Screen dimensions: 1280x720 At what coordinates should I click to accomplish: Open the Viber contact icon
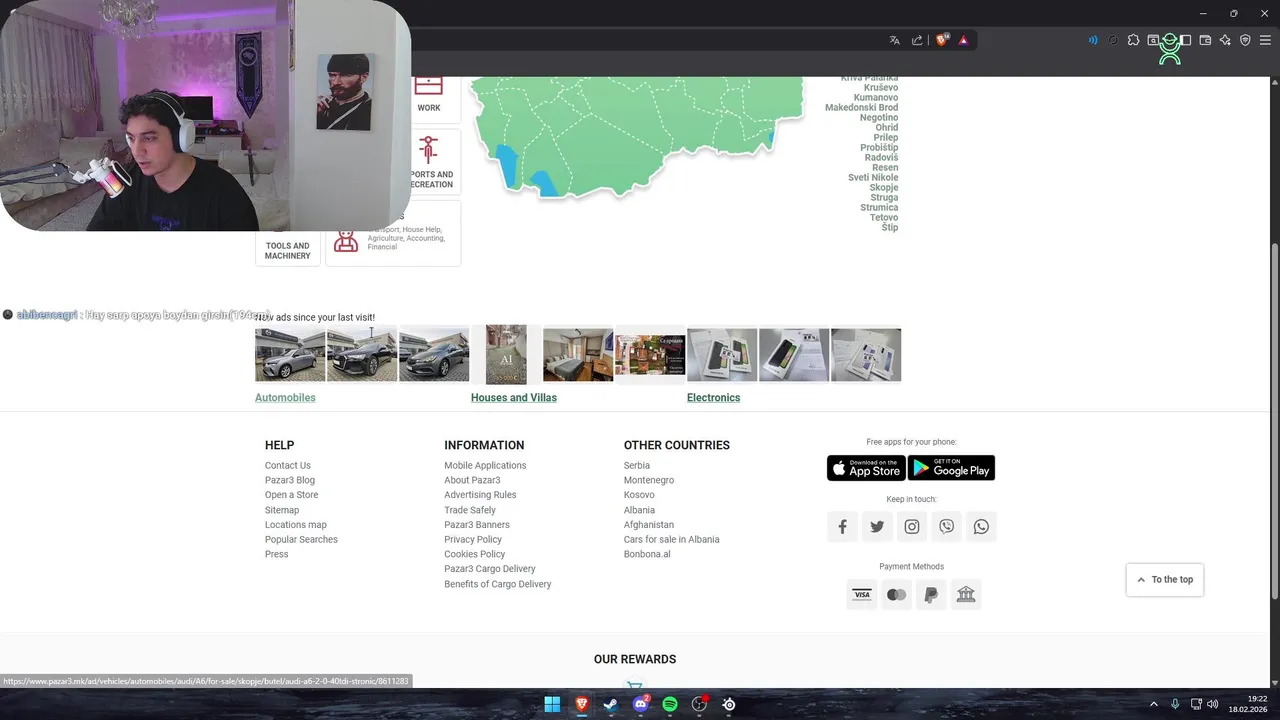click(x=946, y=527)
